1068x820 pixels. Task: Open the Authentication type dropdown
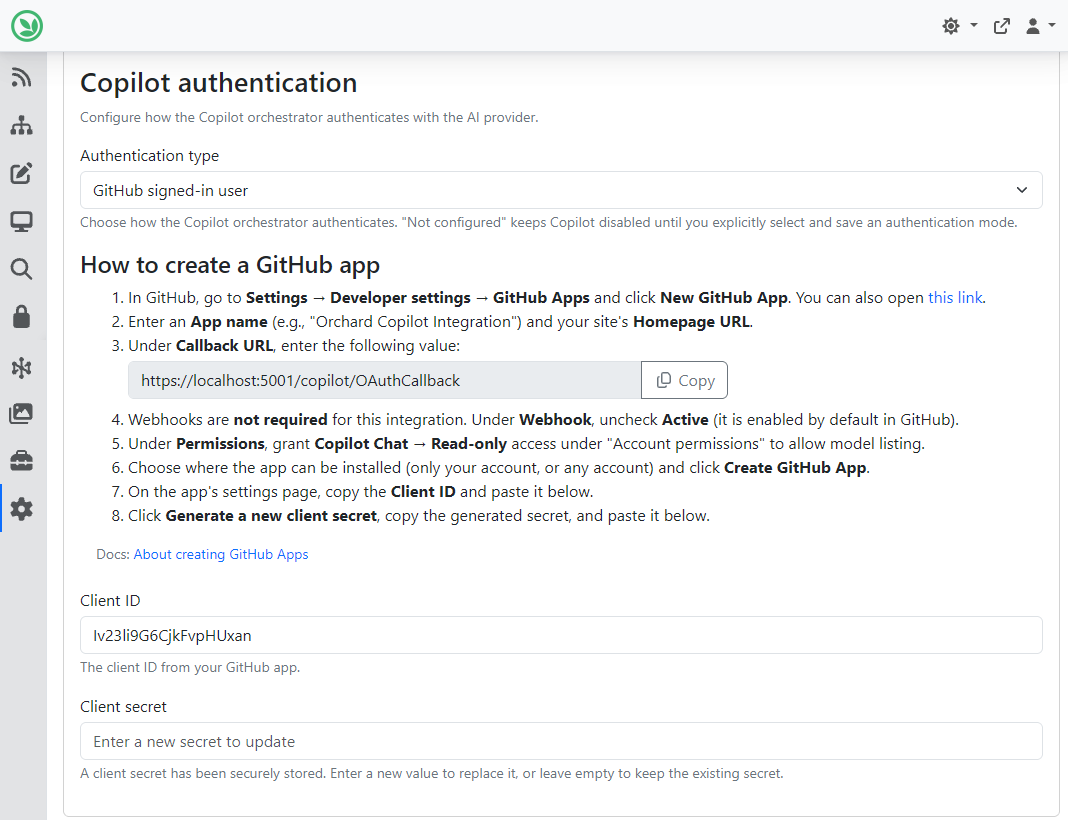pos(561,190)
